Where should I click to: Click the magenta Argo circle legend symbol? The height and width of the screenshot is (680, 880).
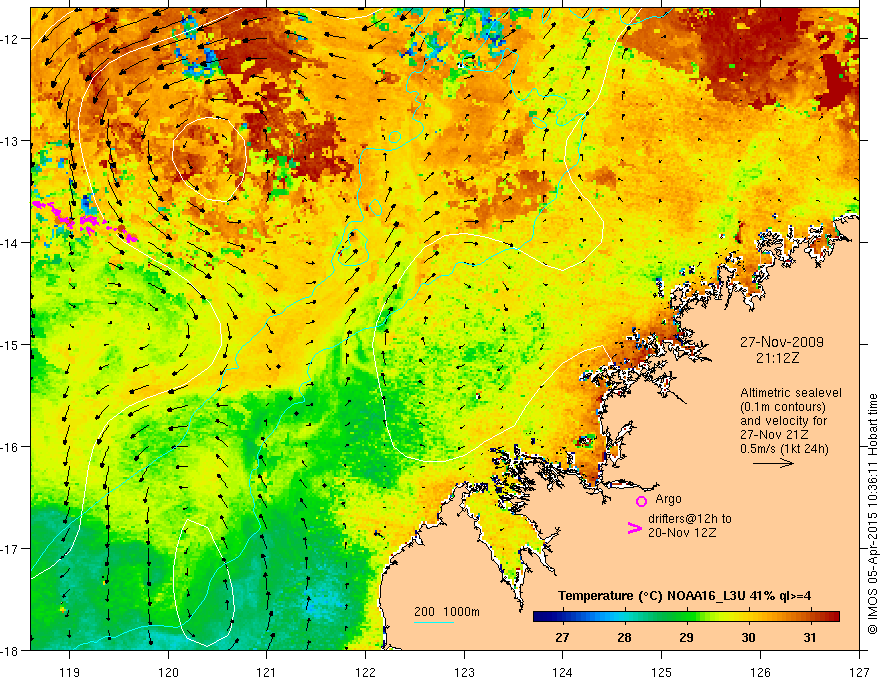[641, 501]
